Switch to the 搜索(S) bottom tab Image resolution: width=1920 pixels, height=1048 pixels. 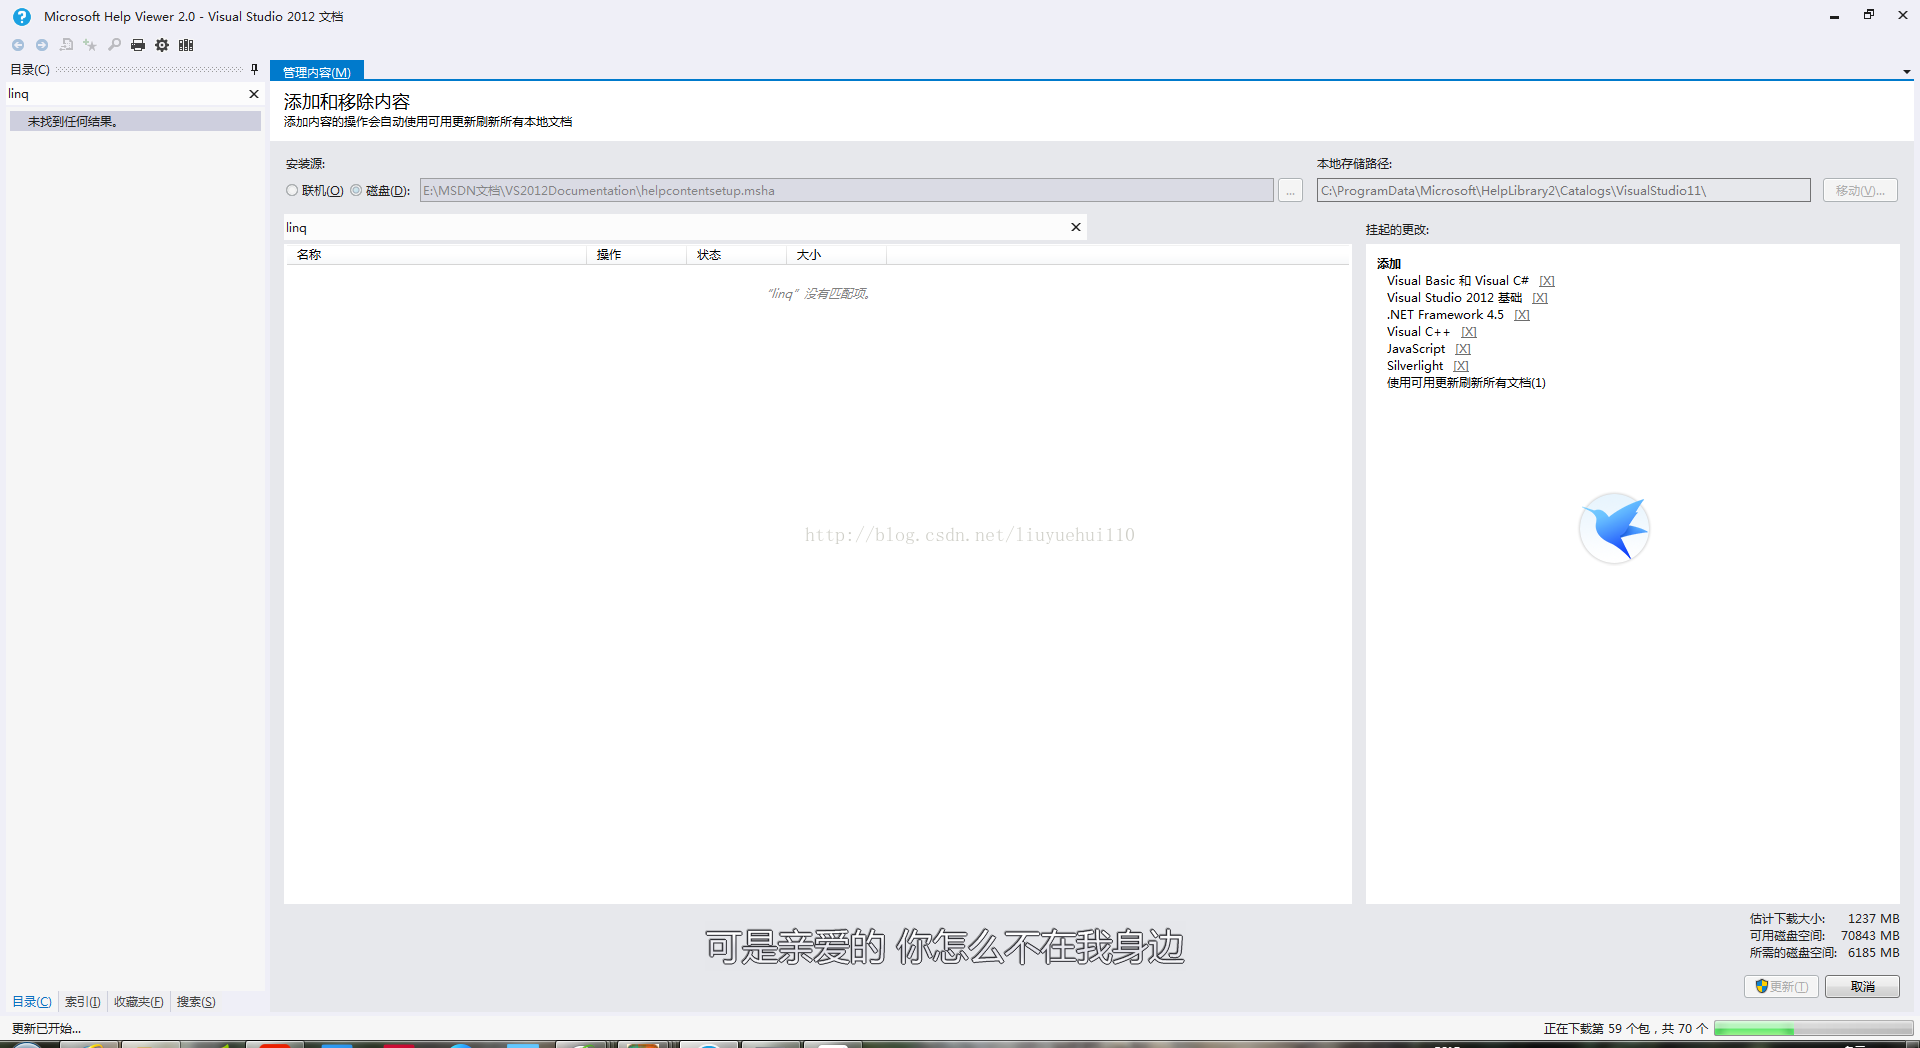point(196,1001)
